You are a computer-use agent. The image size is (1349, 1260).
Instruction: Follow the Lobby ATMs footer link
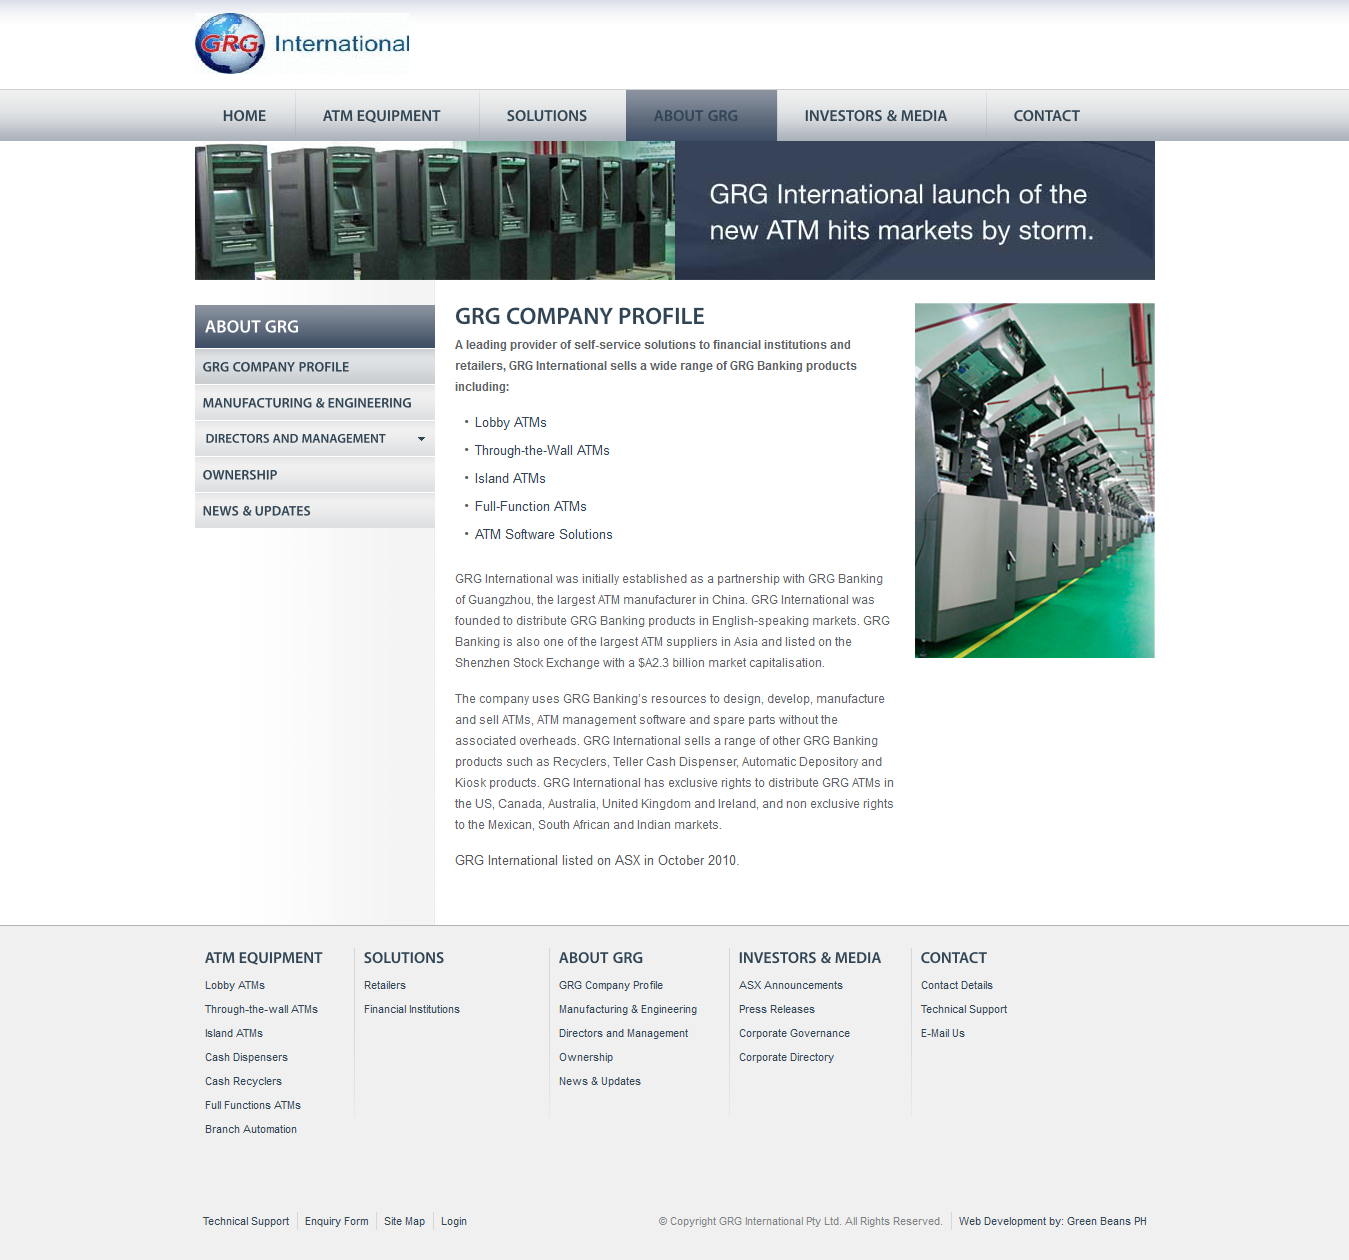(x=235, y=985)
